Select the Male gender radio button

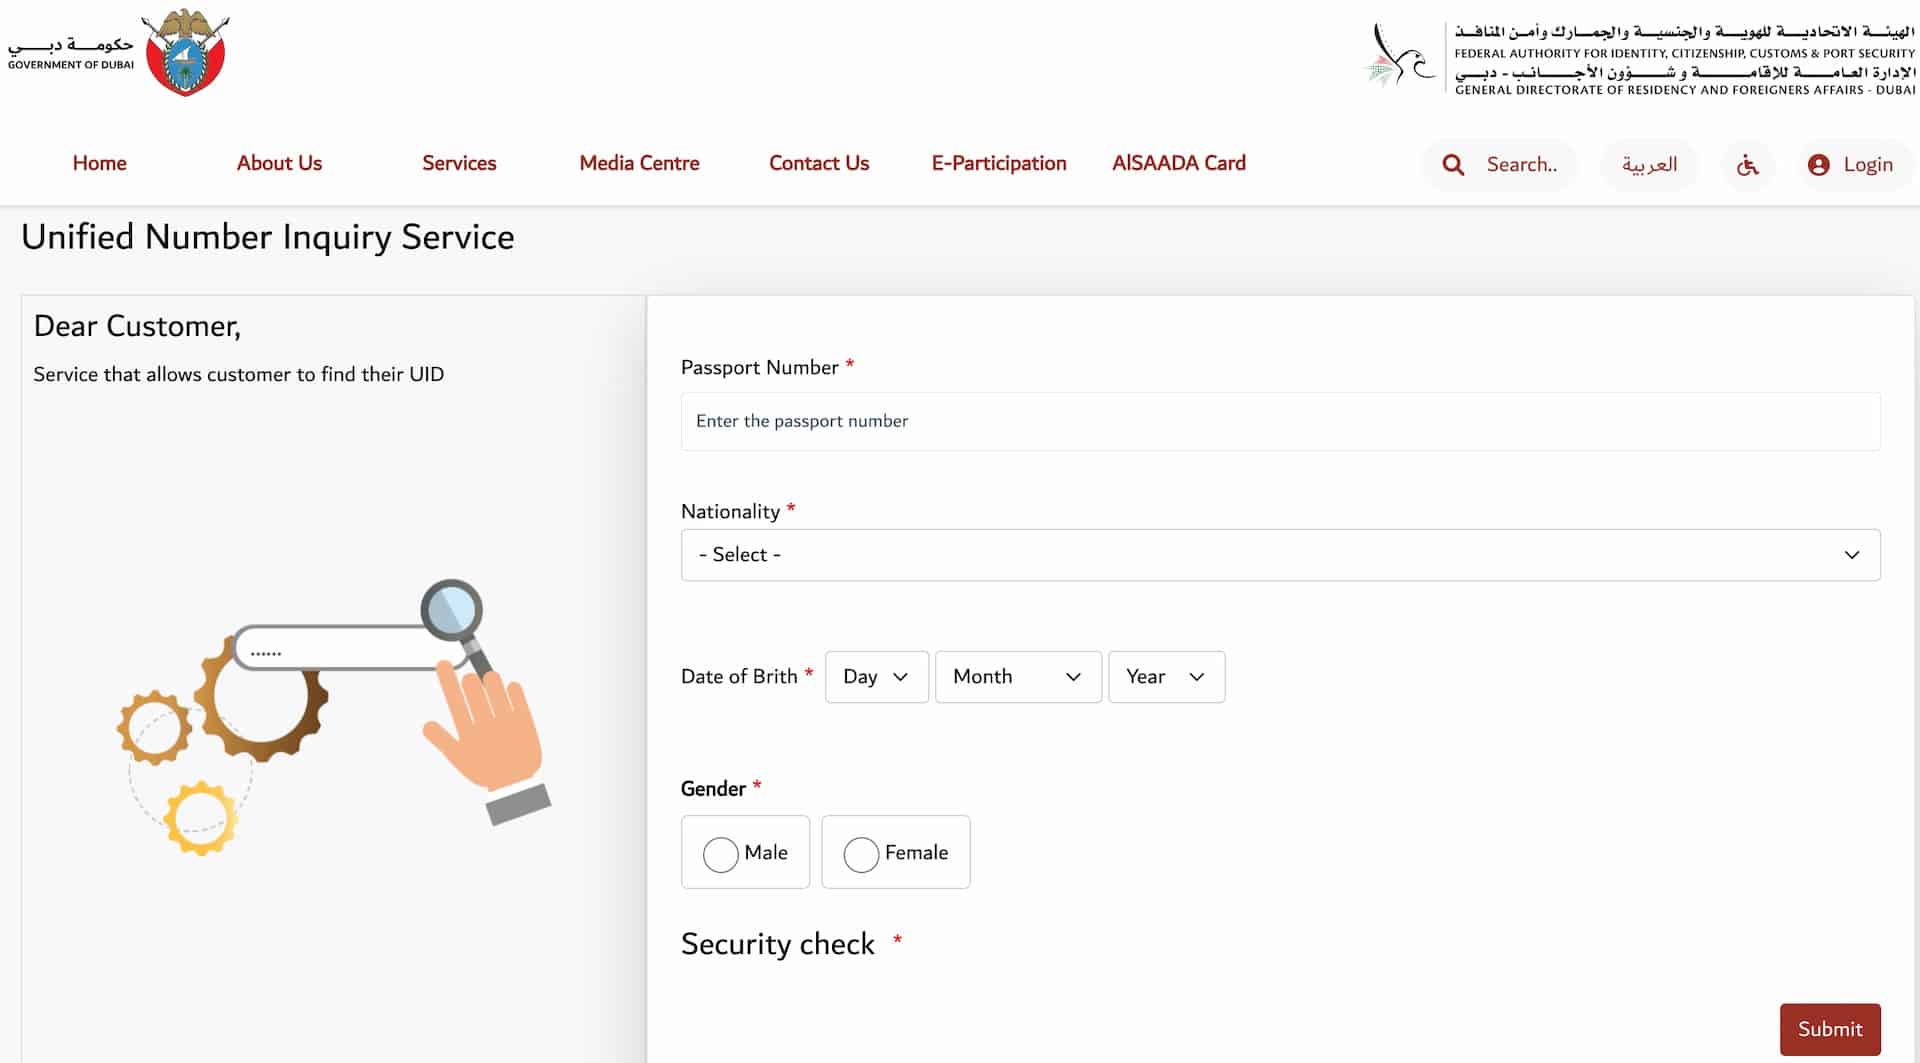click(722, 855)
